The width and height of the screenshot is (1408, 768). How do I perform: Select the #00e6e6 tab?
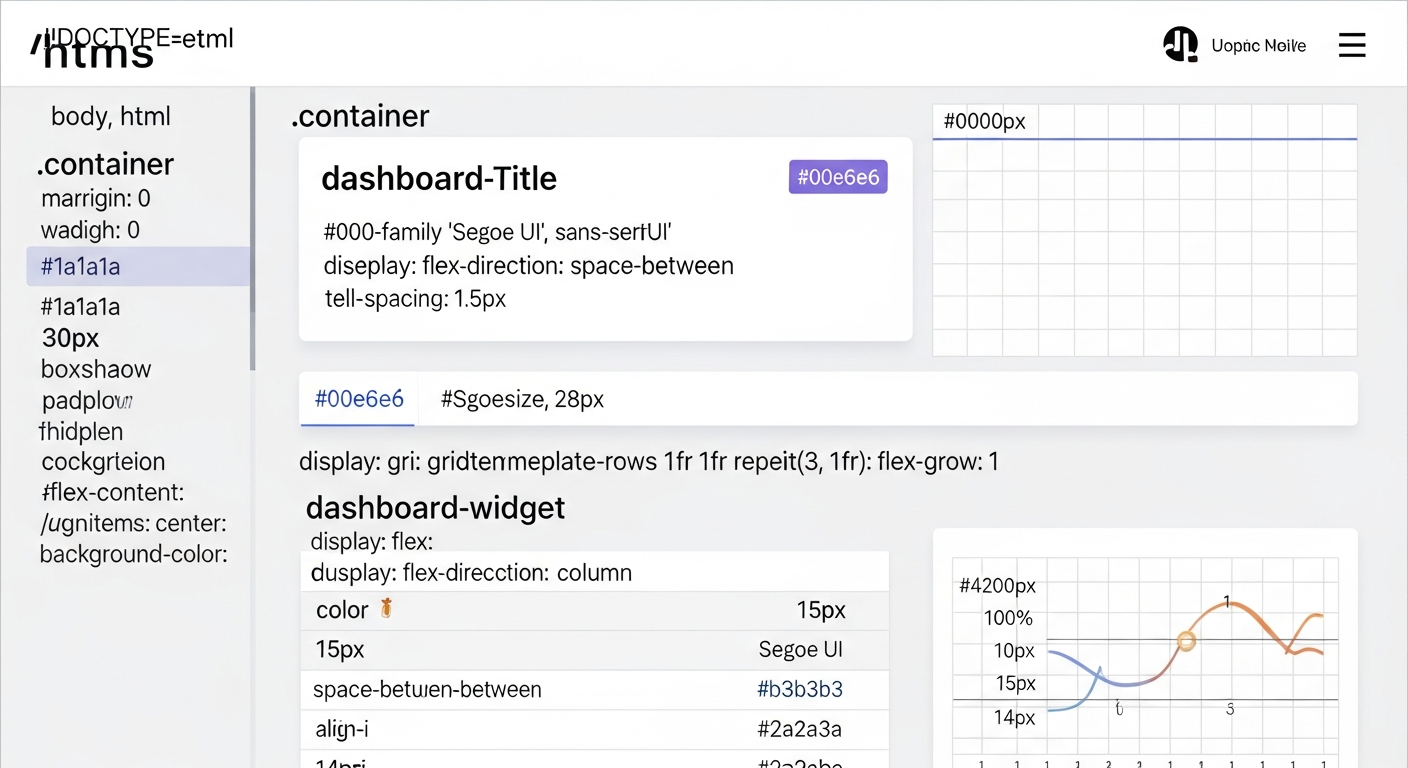click(x=359, y=400)
